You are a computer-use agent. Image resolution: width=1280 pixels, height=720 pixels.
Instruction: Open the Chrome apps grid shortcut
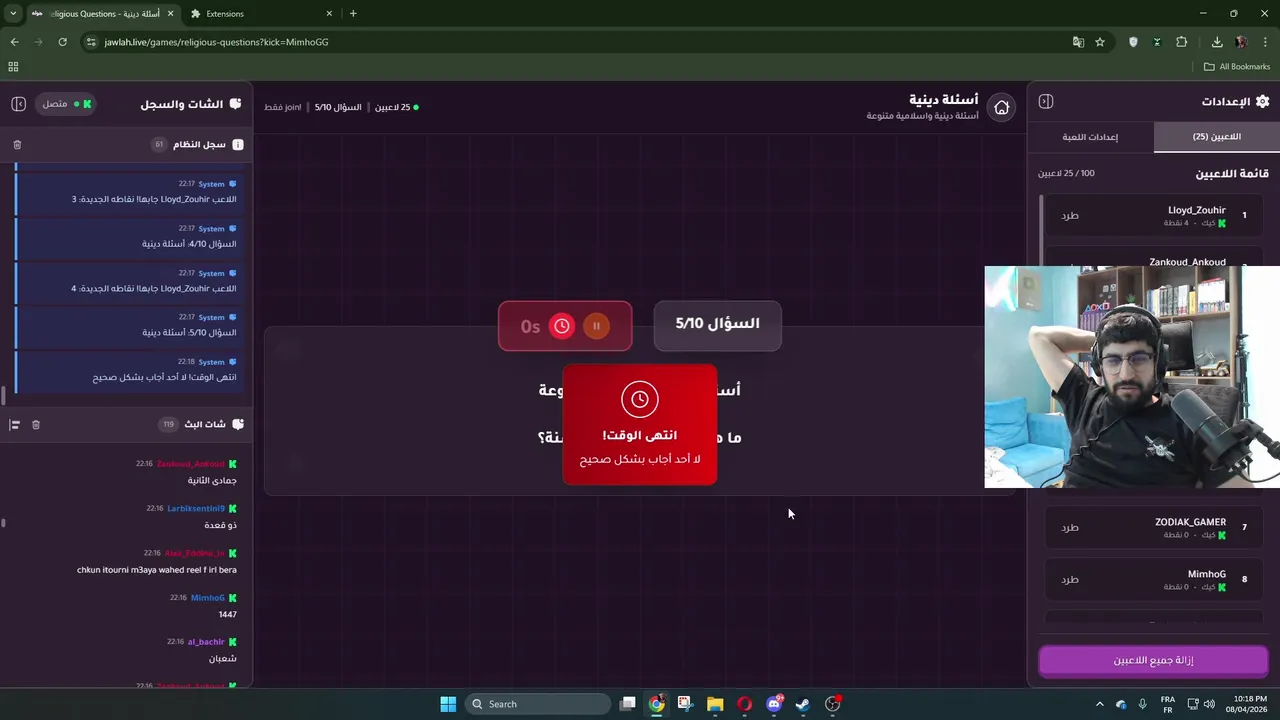point(13,67)
